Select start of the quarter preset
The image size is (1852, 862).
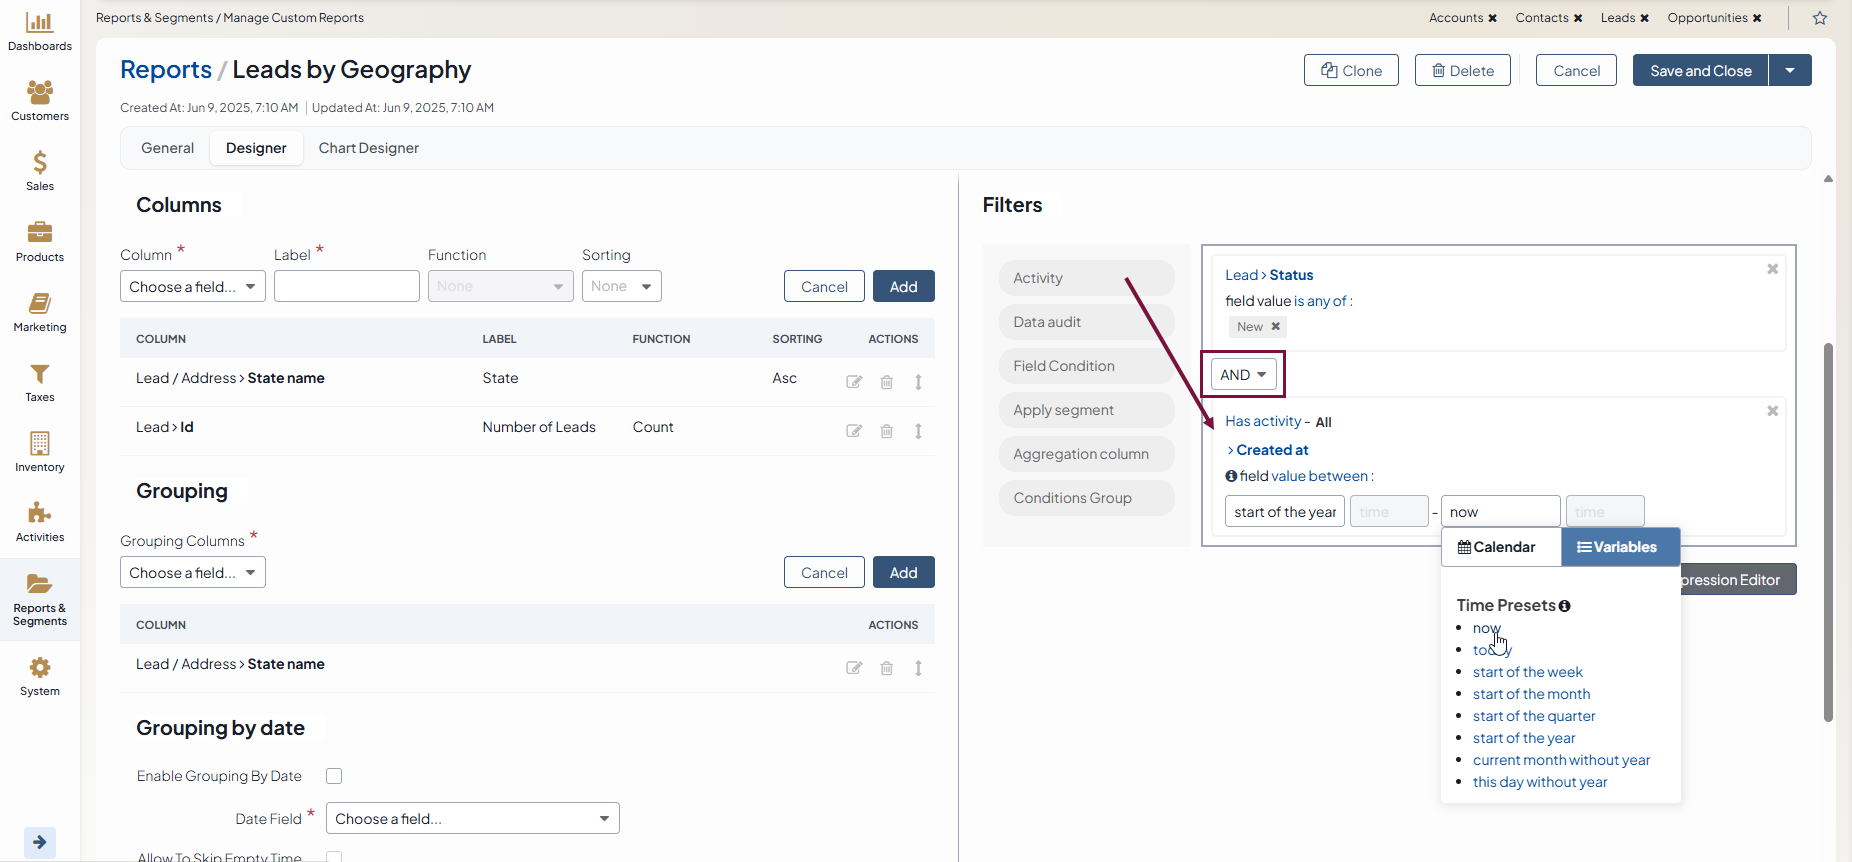[1533, 716]
